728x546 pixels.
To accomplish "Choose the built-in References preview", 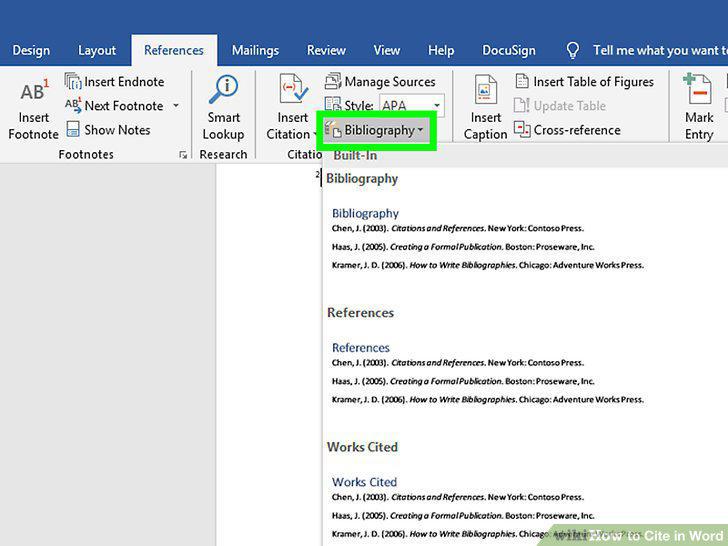I will [525, 375].
